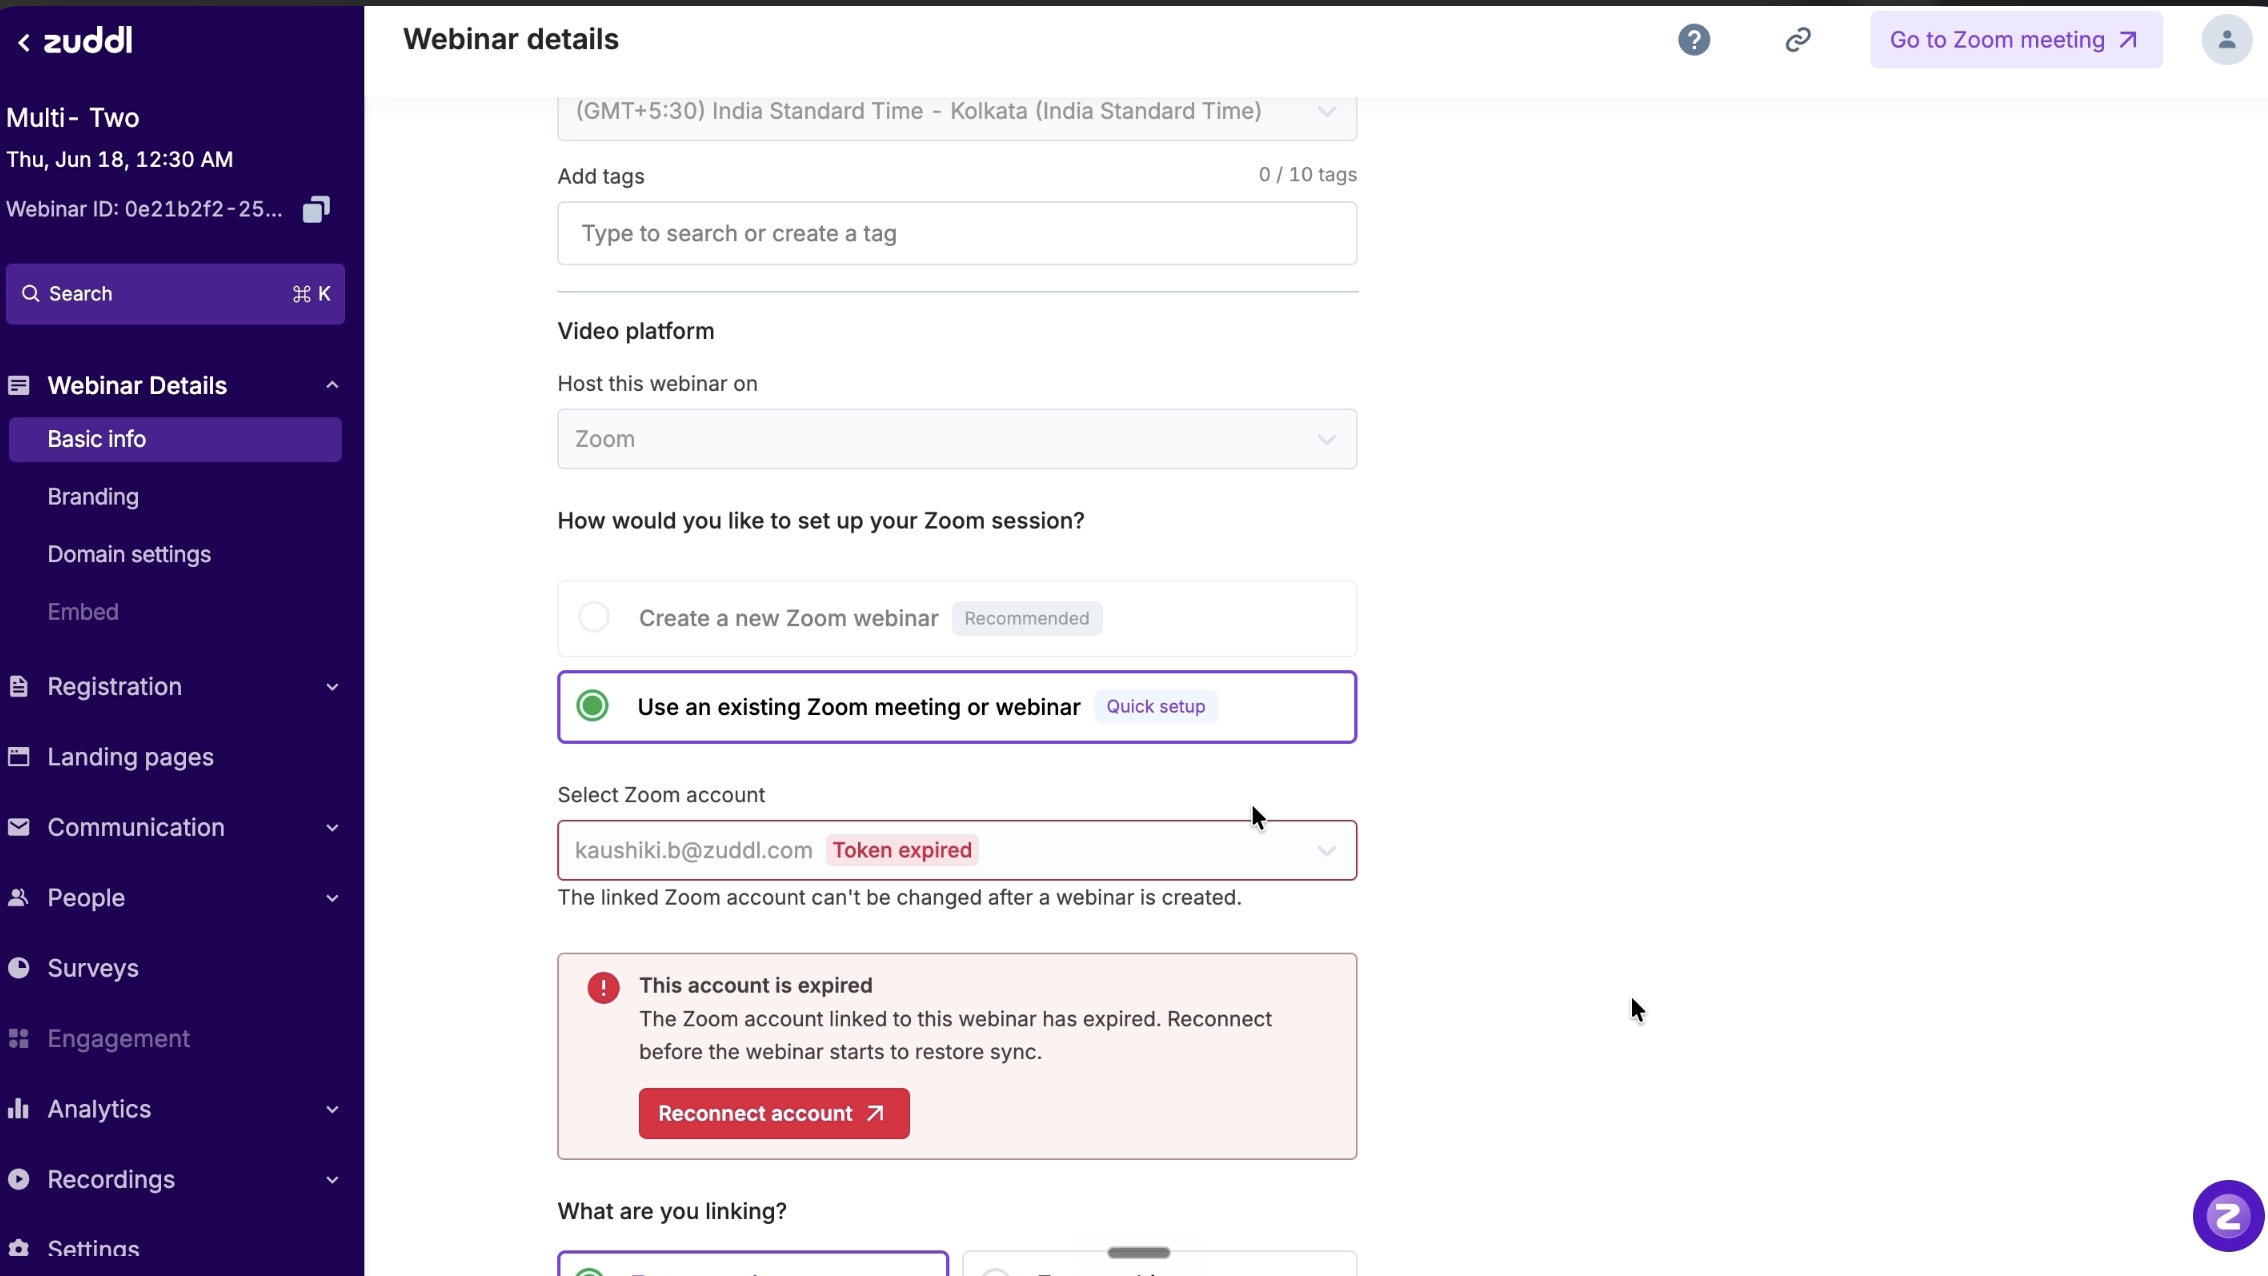Click the search magnifier icon
This screenshot has height=1276, width=2268.
pos(31,294)
